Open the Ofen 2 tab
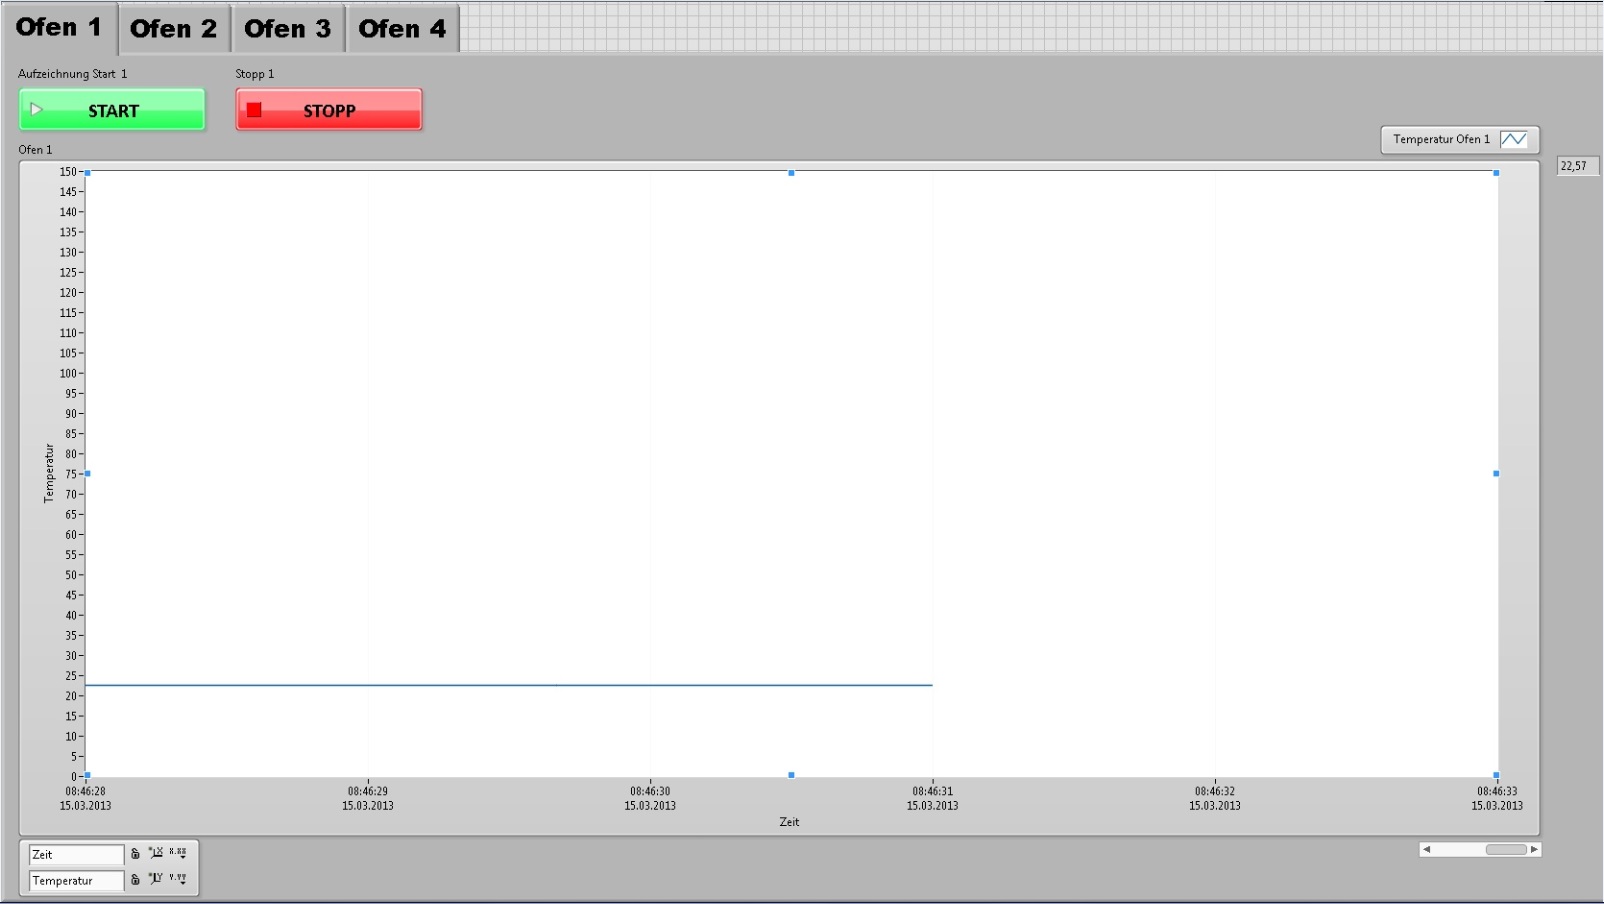This screenshot has width=1604, height=904. pos(174,29)
